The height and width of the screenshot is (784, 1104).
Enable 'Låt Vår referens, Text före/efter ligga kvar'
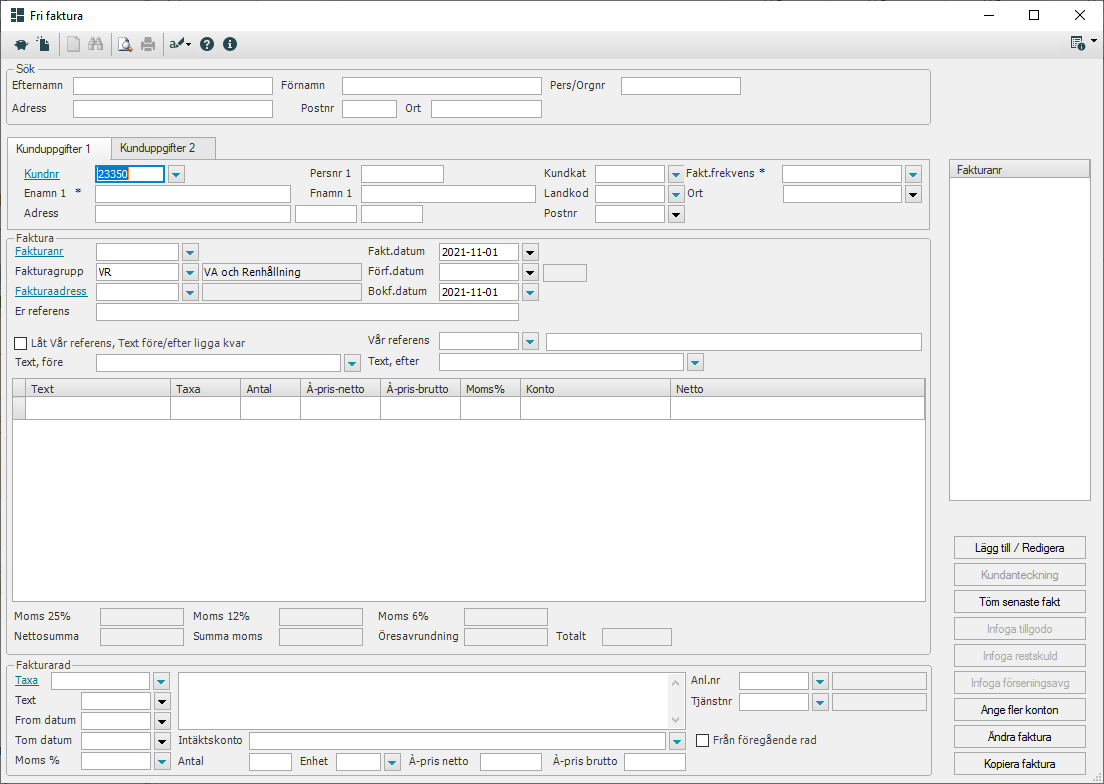point(21,343)
